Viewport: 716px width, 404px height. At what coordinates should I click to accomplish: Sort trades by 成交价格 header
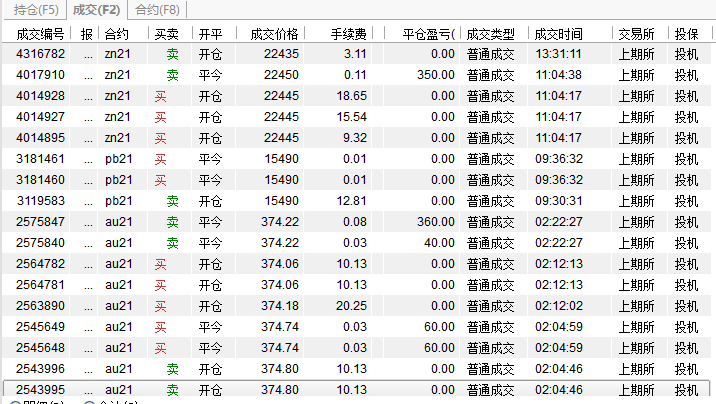coord(273,34)
